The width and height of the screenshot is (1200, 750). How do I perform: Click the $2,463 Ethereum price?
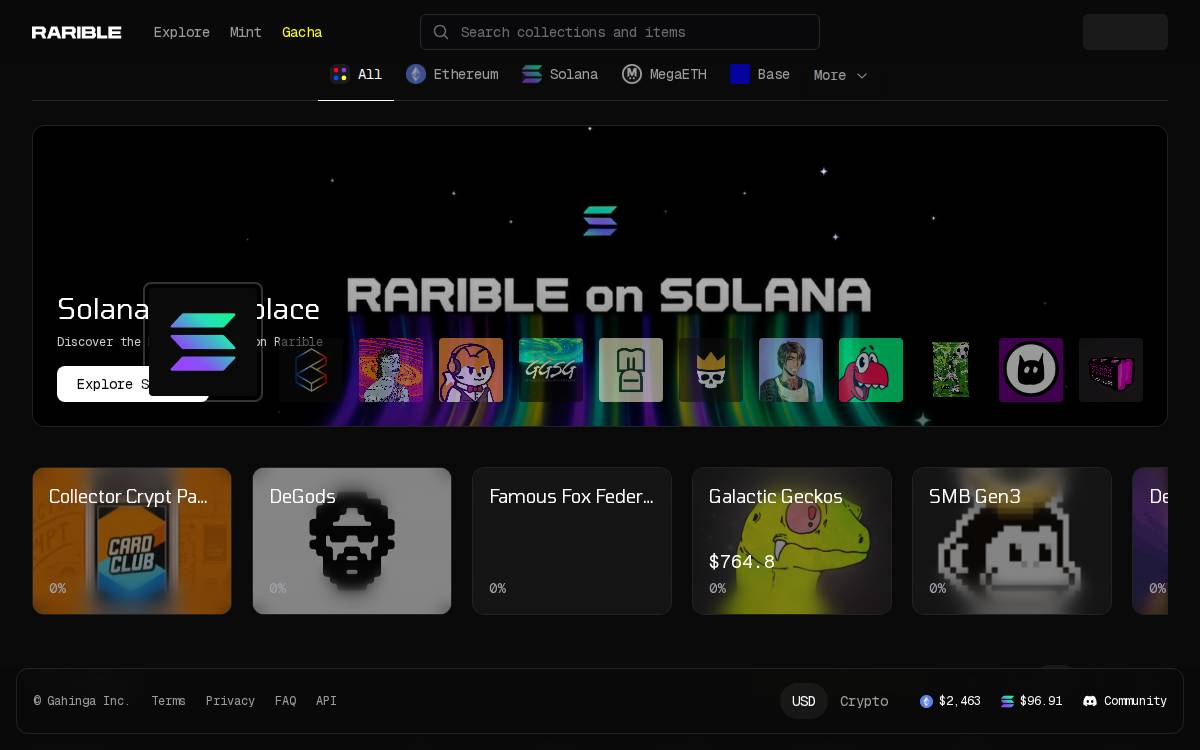click(x=959, y=701)
